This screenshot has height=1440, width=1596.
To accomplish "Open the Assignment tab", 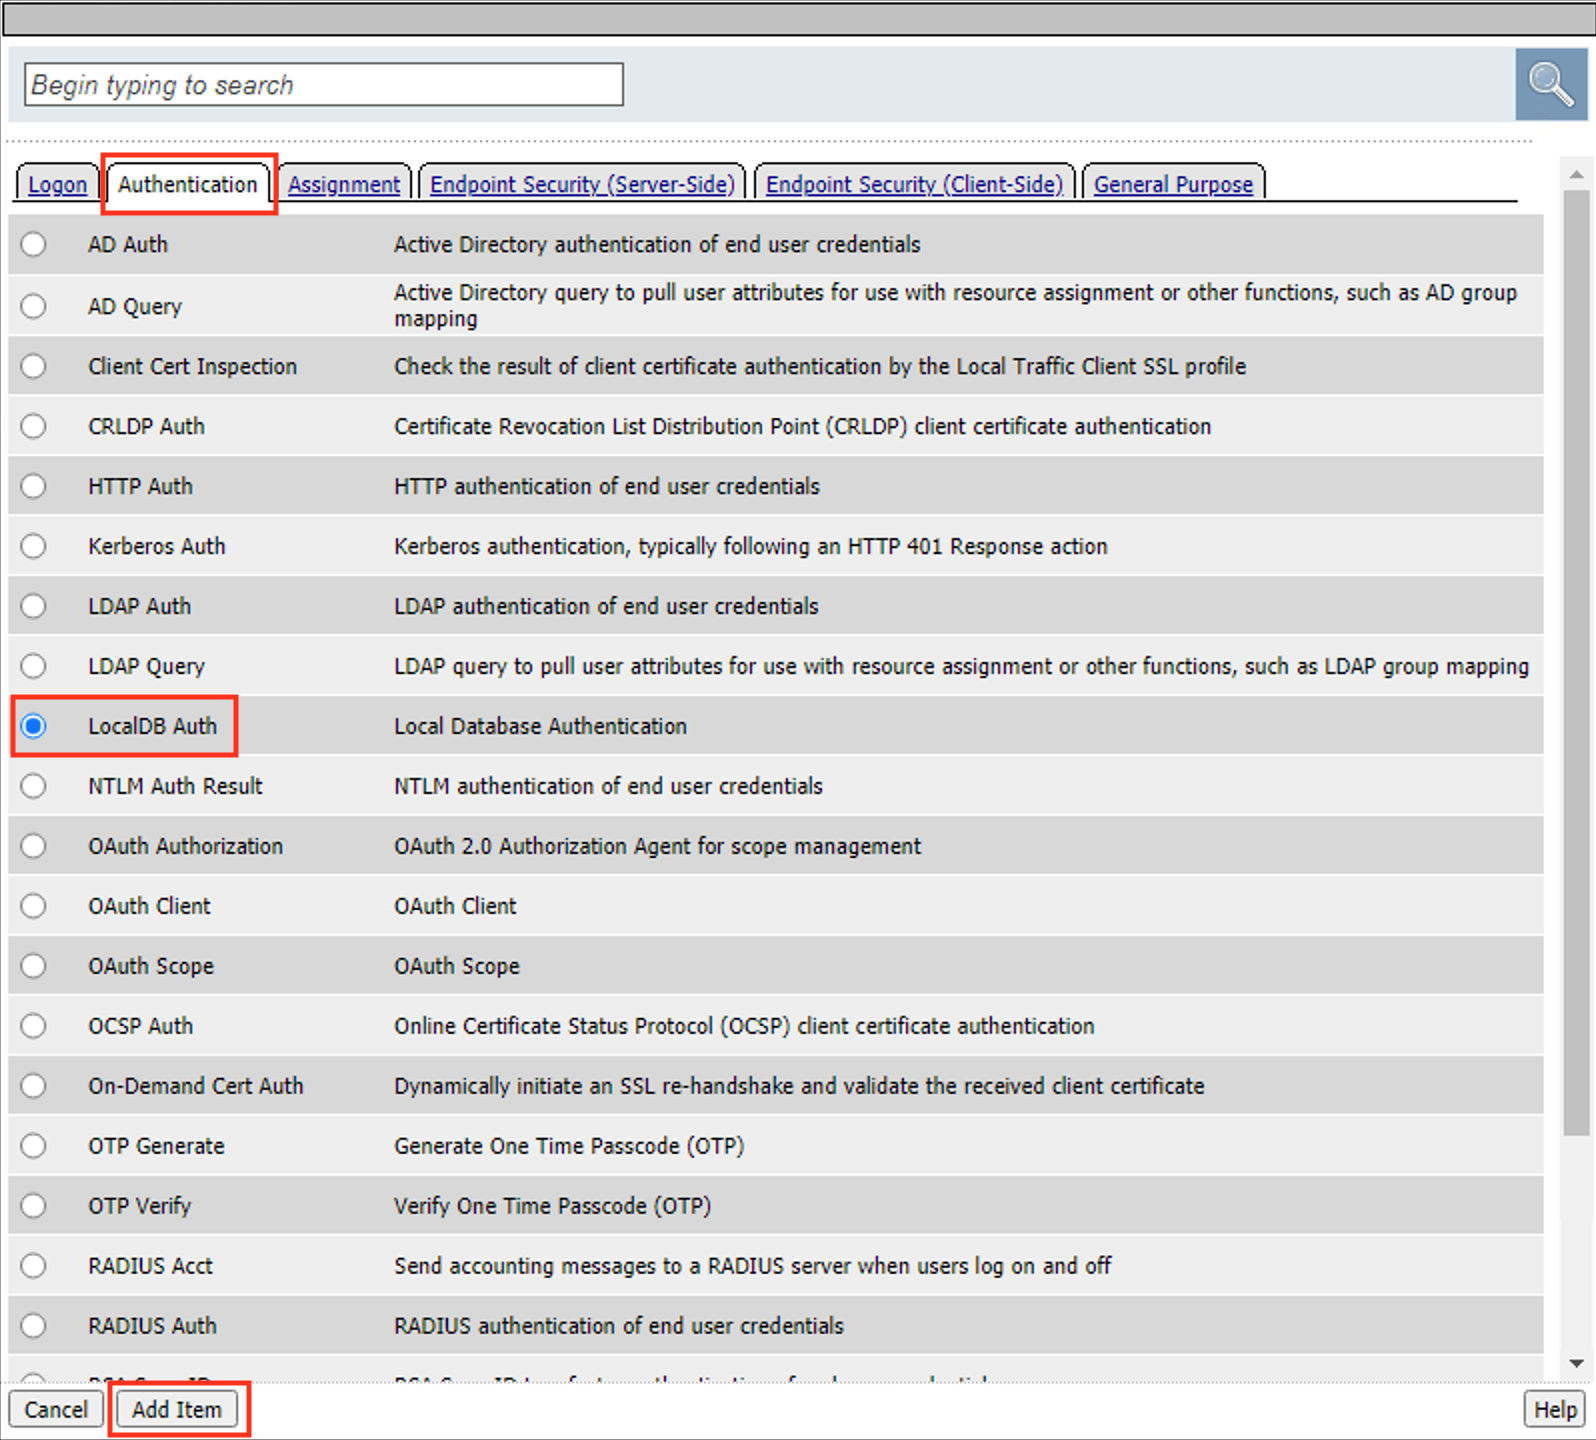I will pos(344,184).
